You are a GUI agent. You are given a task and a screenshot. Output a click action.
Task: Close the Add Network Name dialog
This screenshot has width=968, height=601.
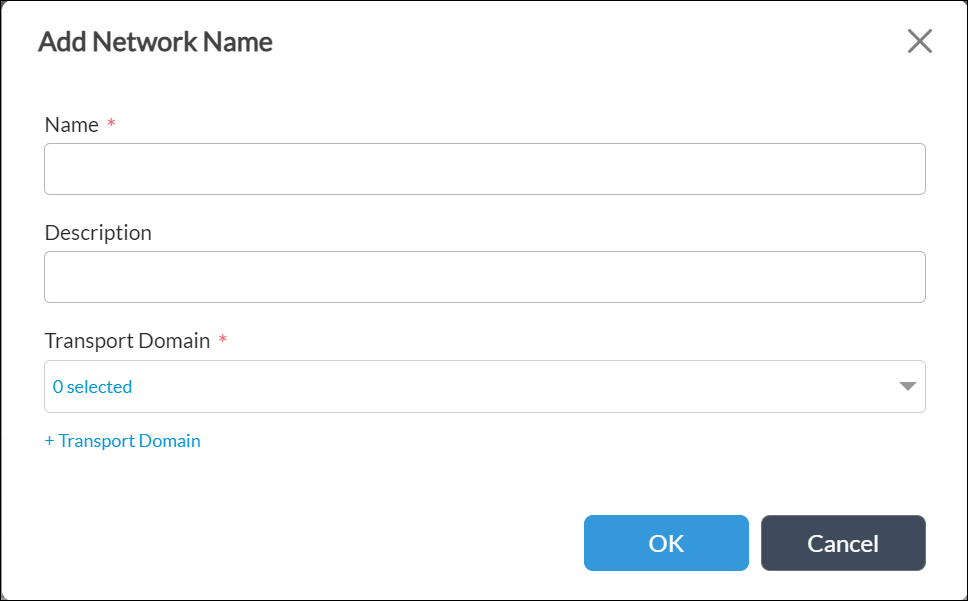[918, 41]
